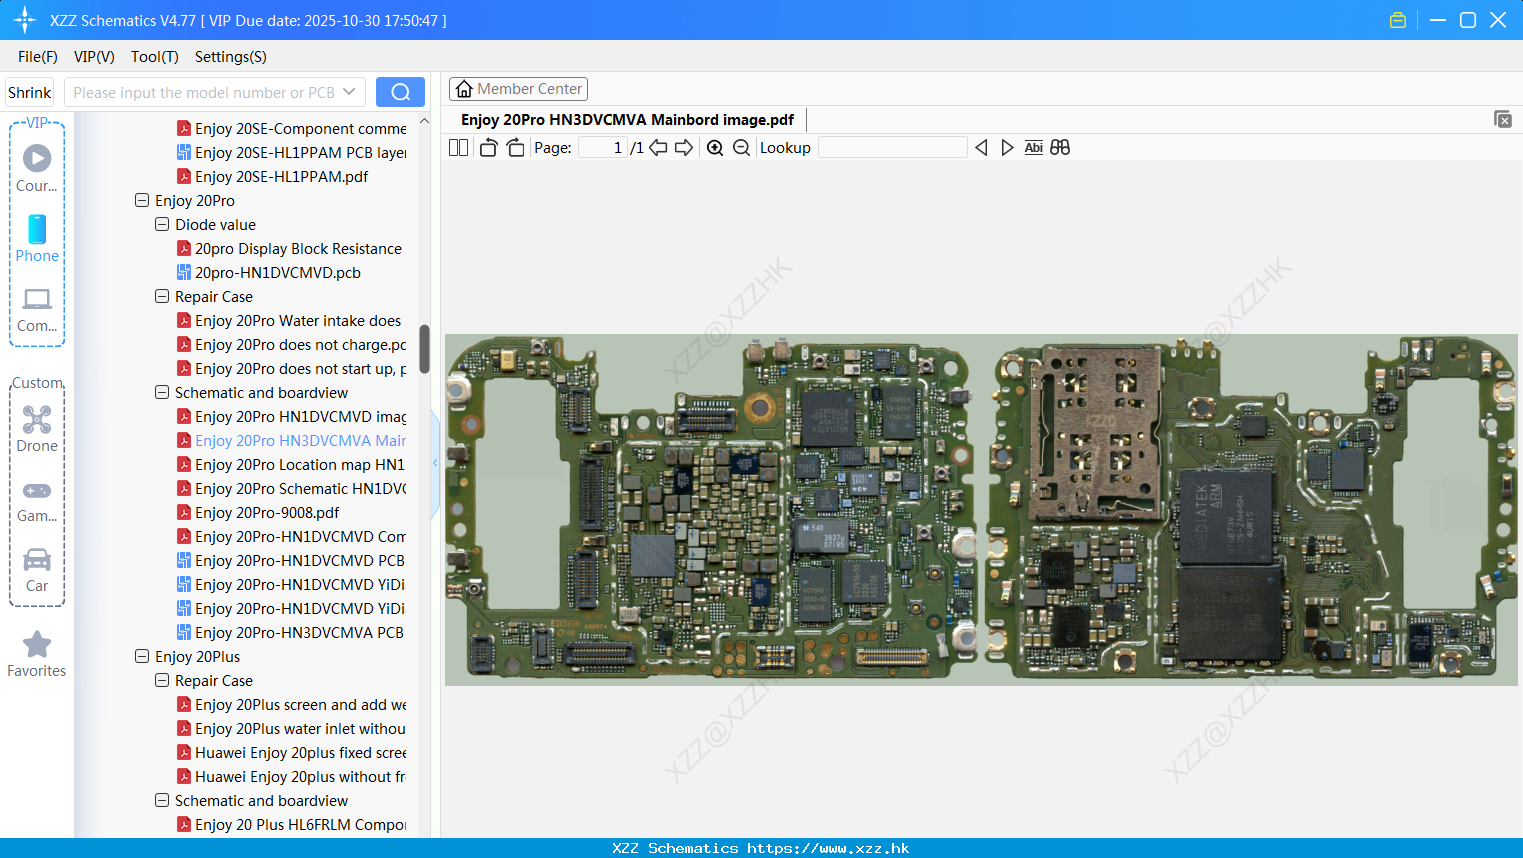Open Enjoy 20Pro does not start up file

[x=292, y=368]
